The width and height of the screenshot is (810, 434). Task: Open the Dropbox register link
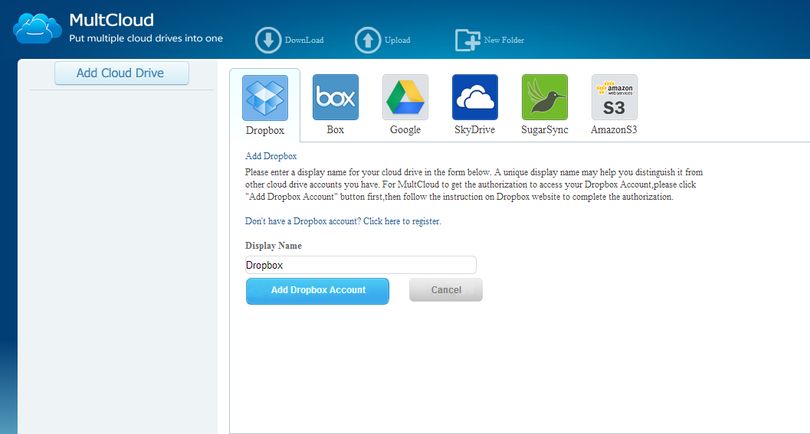tap(343, 221)
